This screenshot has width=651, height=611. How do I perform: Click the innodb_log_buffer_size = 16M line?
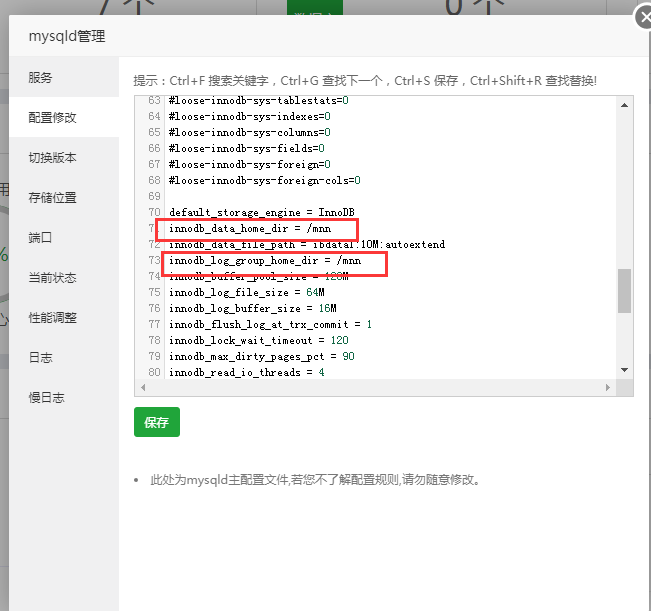point(252,308)
